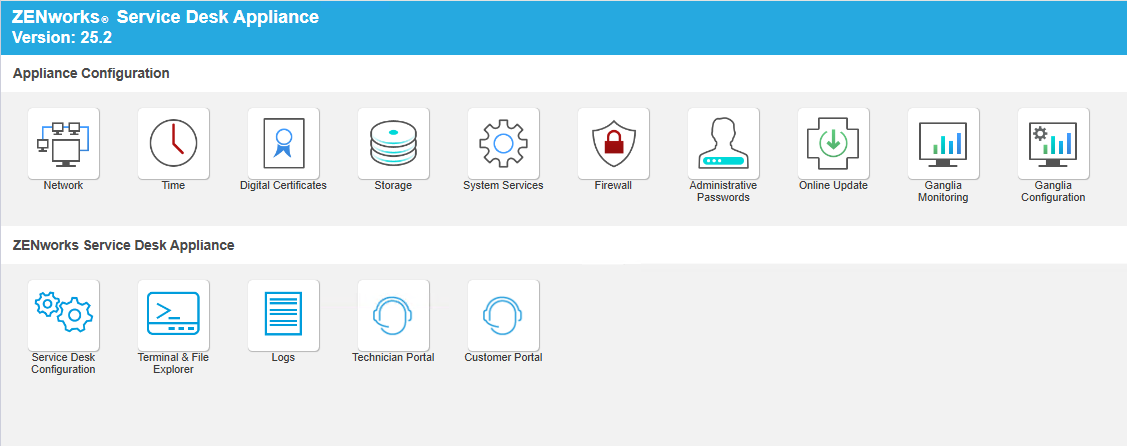
Task: Click the System Services label
Action: click(x=503, y=185)
